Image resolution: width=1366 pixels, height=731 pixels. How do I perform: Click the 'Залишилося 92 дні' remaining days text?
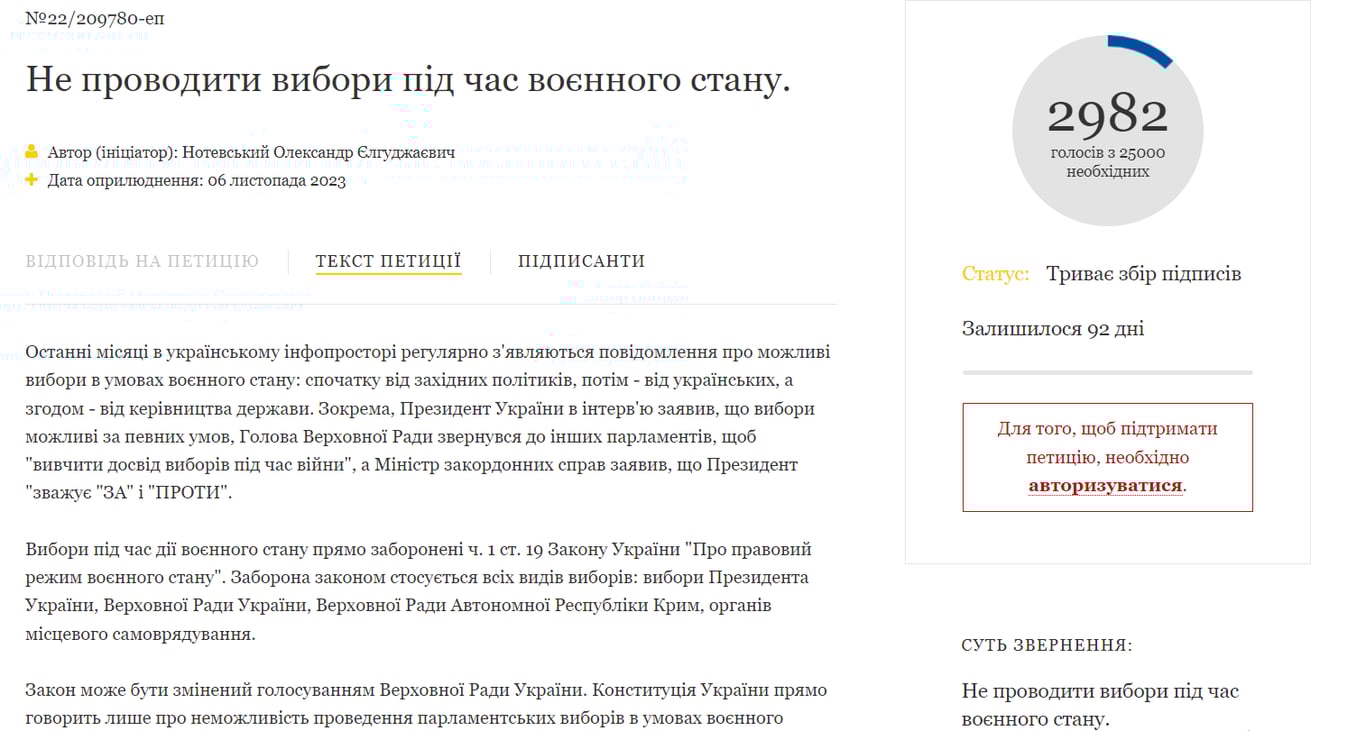point(1052,329)
